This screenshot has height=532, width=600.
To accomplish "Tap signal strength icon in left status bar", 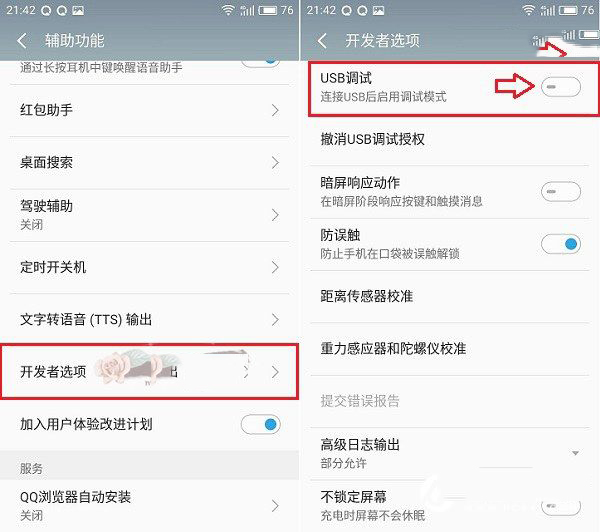I will tap(247, 10).
